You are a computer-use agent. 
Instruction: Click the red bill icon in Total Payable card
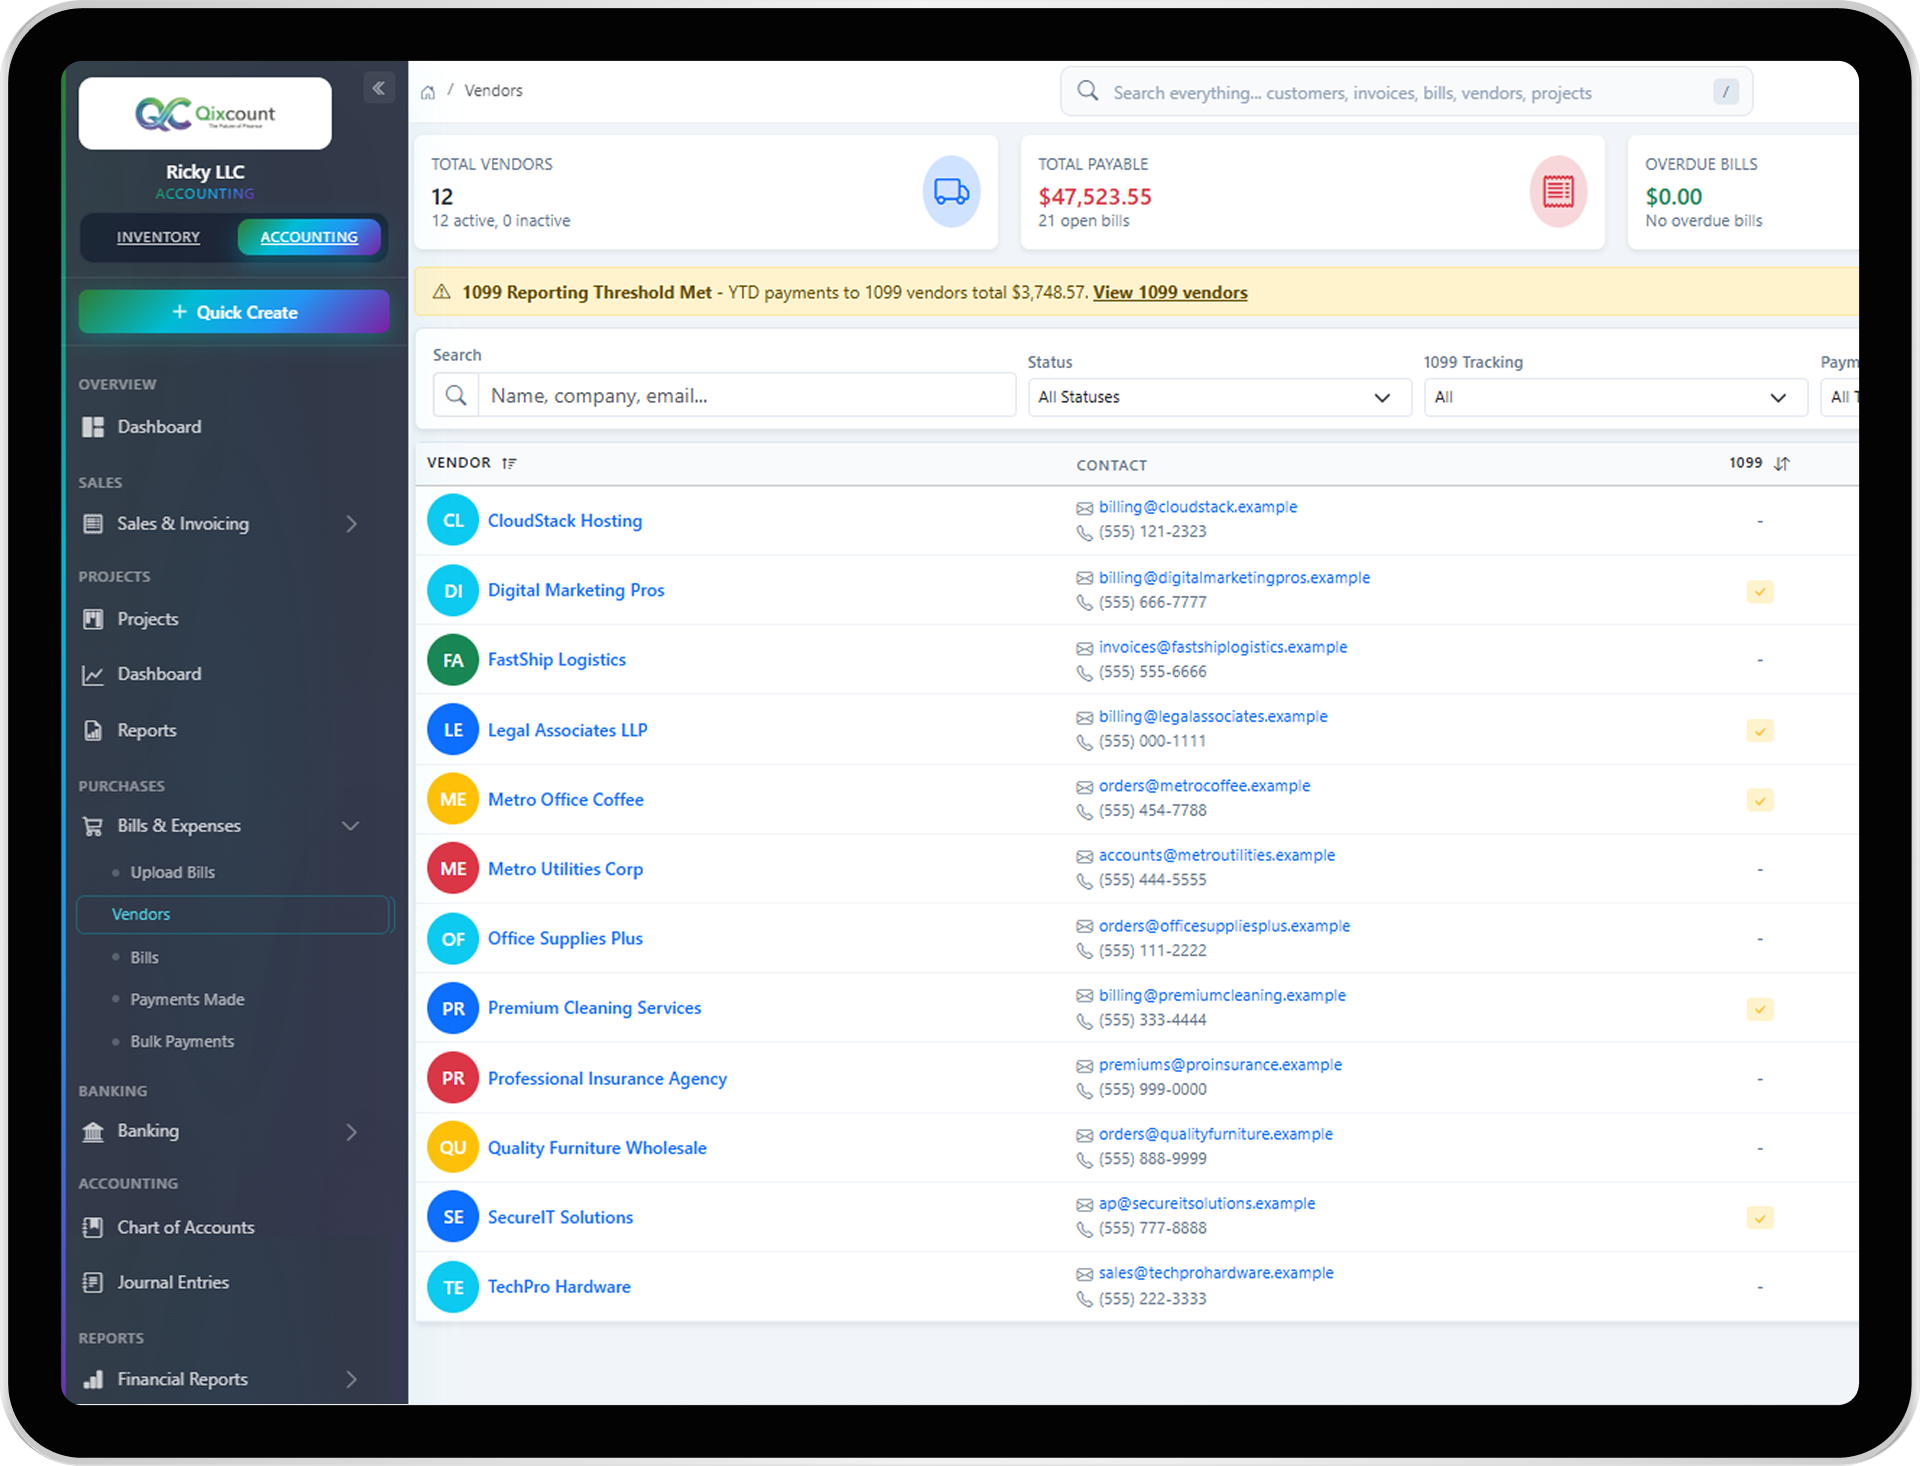[x=1557, y=191]
